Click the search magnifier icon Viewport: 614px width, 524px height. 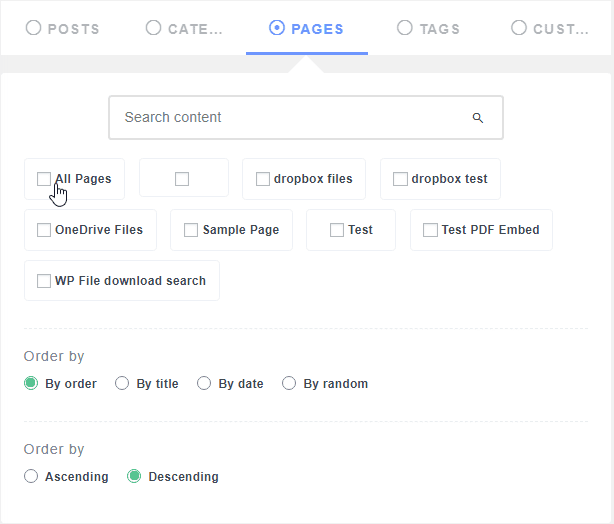[478, 118]
